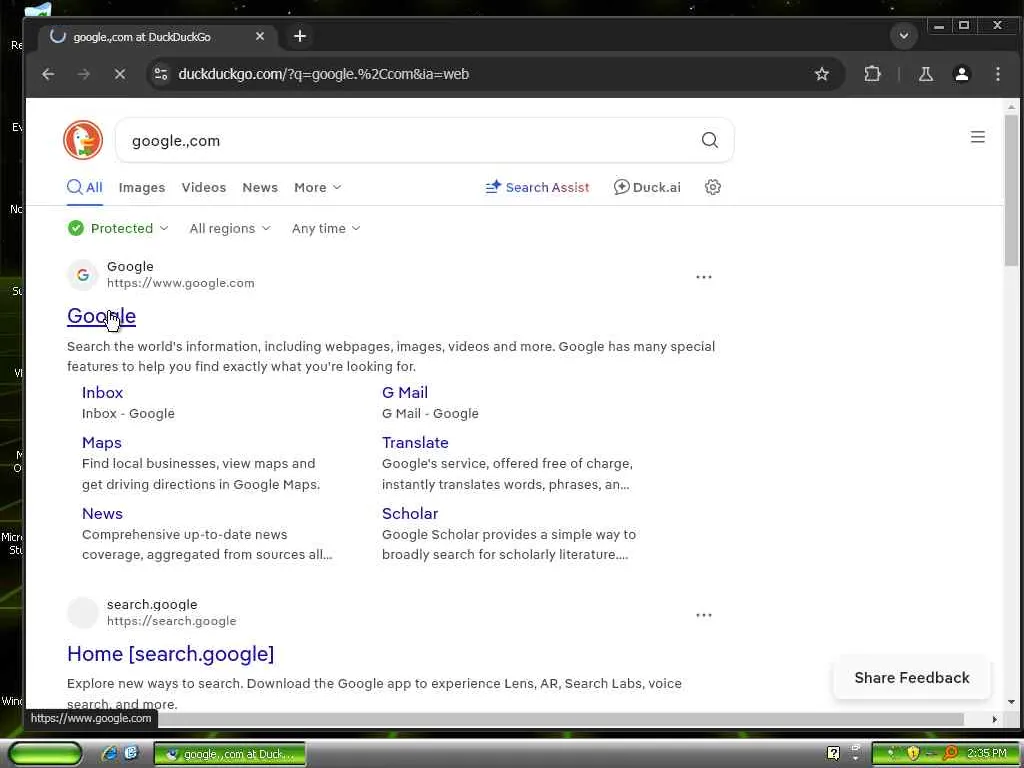The height and width of the screenshot is (768, 1024).
Task: Open the Google result title link
Action: pos(101,316)
